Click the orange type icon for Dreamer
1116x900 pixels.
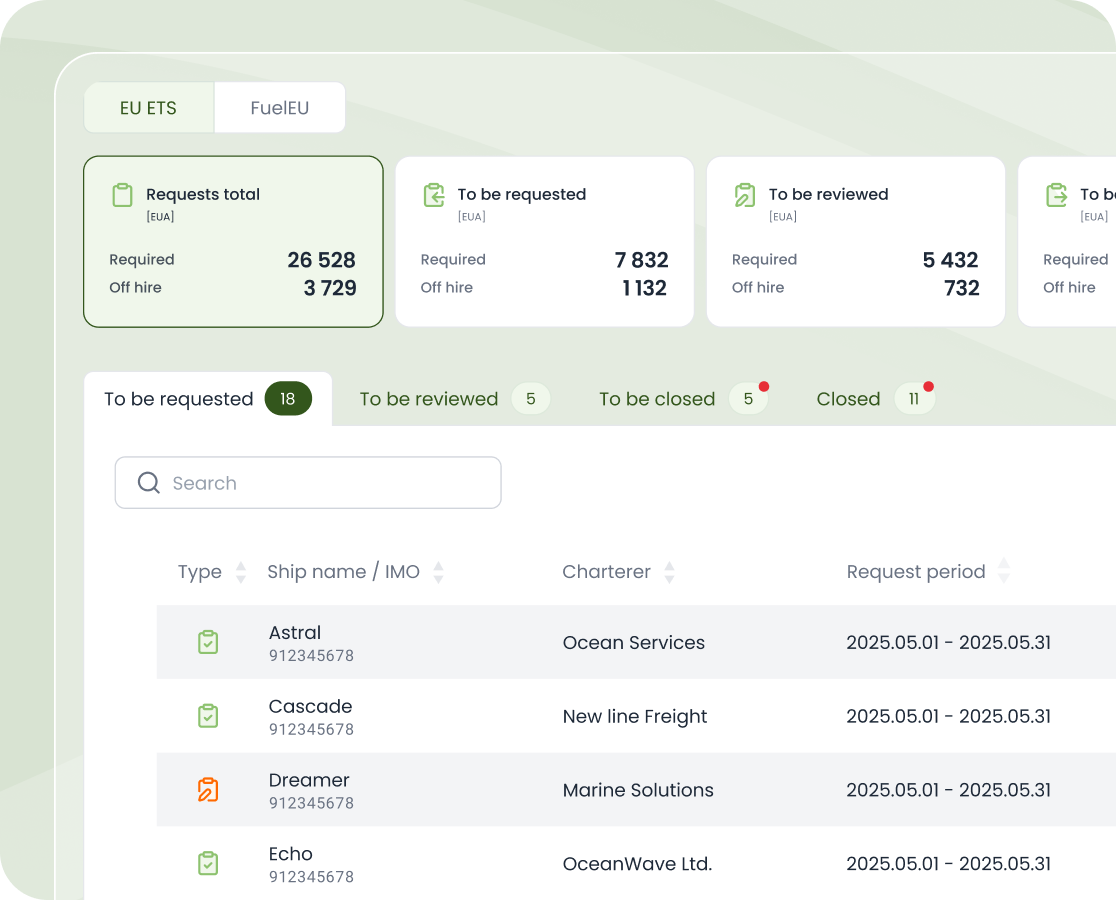point(208,790)
